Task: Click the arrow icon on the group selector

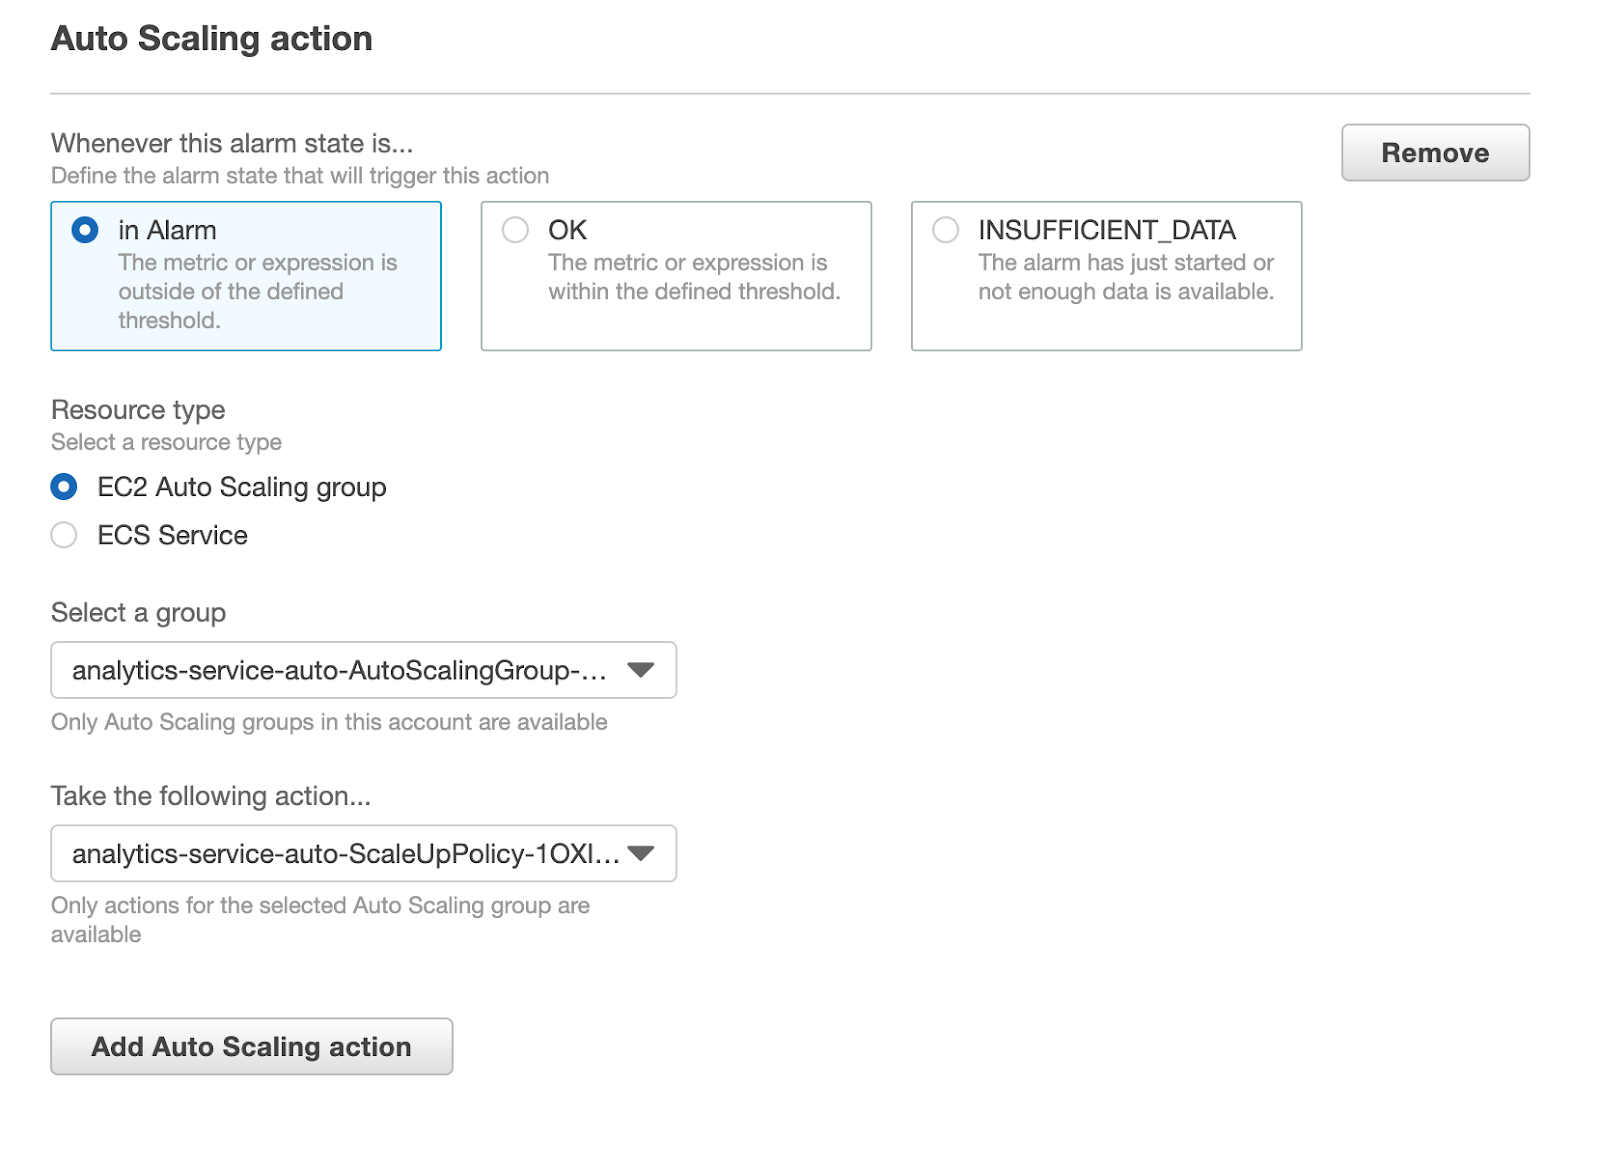Action: 641,670
